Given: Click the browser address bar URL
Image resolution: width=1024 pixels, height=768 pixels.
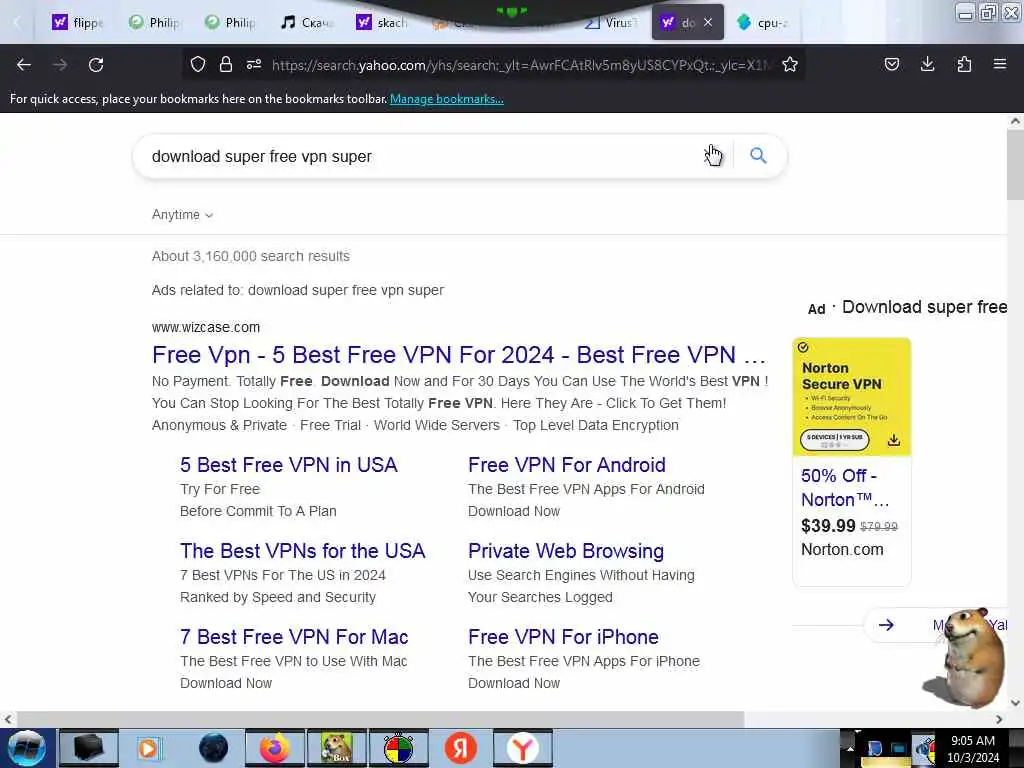Looking at the screenshot, I should (x=520, y=65).
